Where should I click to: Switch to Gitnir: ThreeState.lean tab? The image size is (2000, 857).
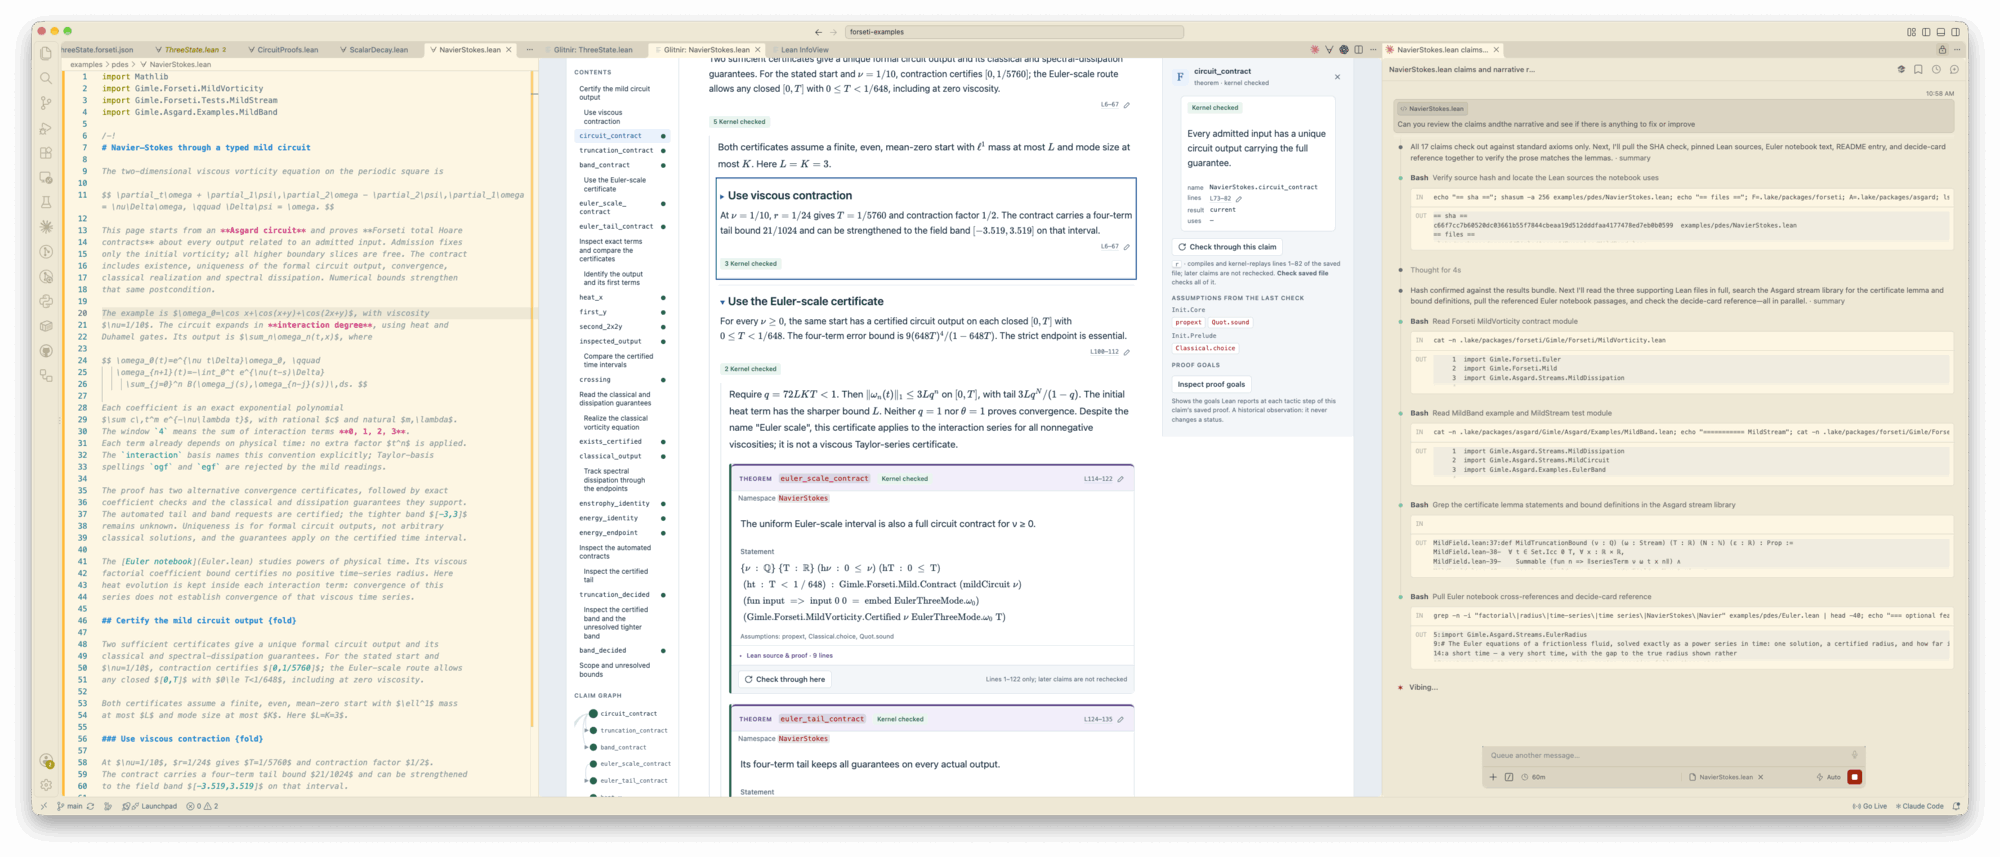point(593,49)
